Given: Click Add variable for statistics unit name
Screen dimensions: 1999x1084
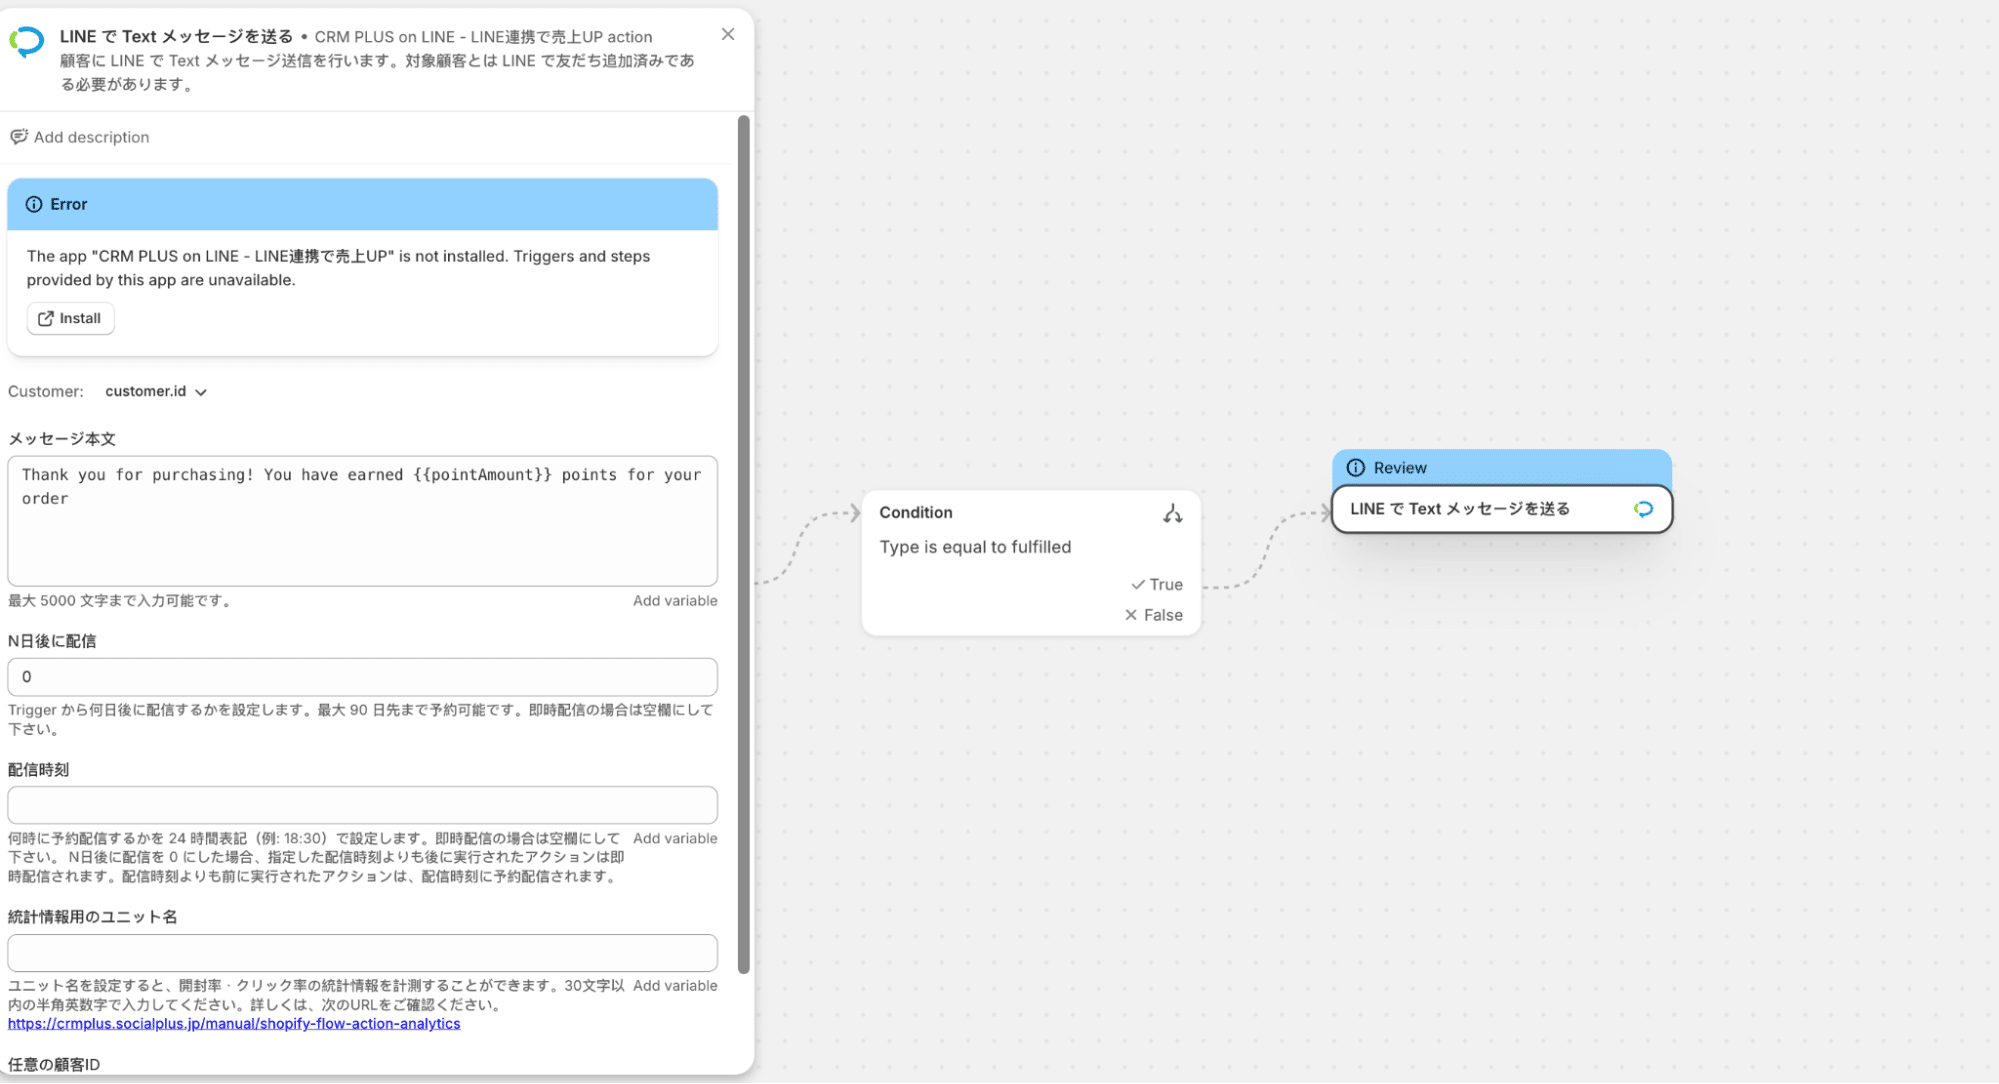Looking at the screenshot, I should [675, 986].
